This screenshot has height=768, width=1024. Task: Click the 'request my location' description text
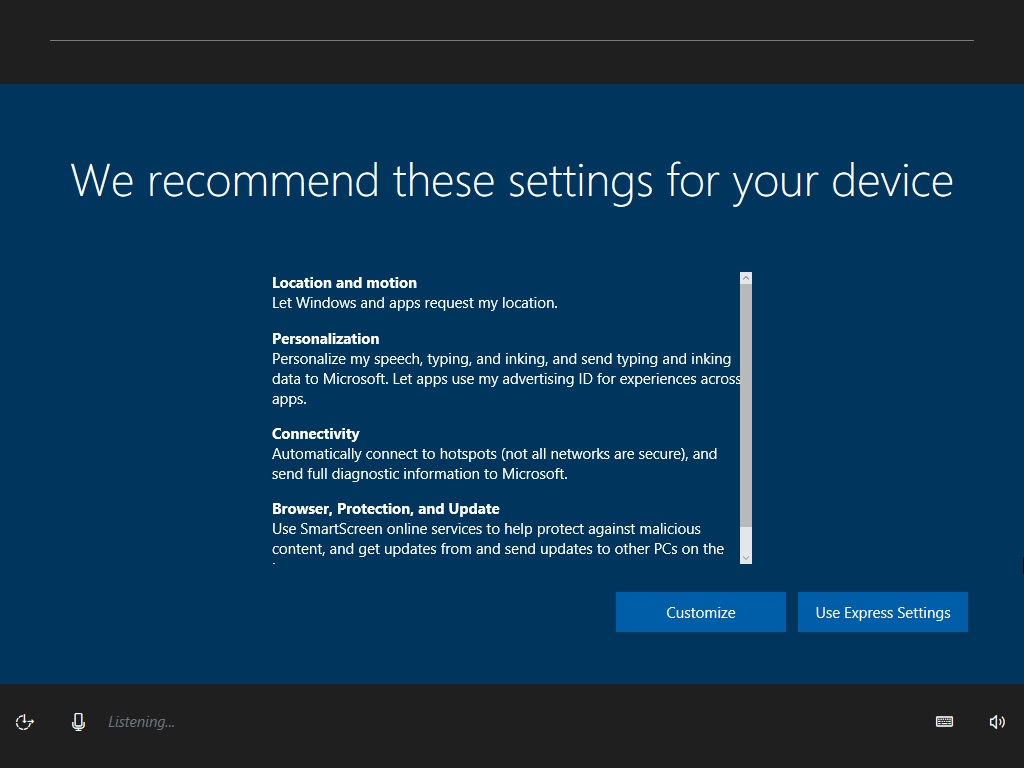tap(415, 303)
